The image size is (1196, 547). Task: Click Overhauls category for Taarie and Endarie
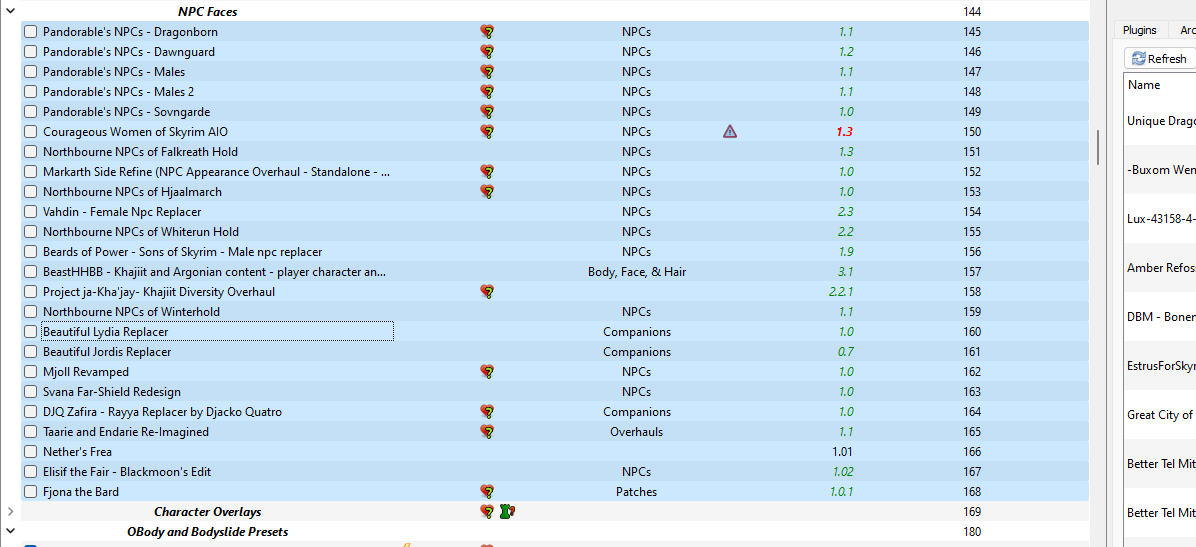pos(636,431)
